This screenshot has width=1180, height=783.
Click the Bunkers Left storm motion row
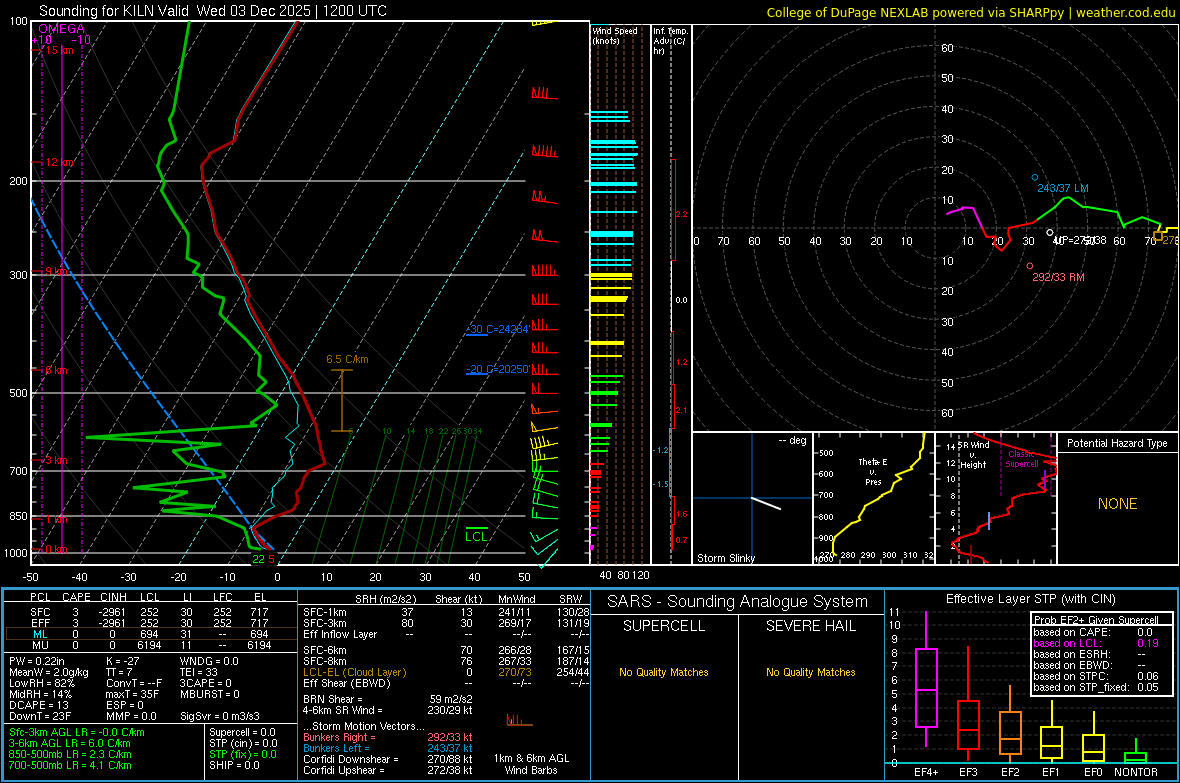[388, 748]
